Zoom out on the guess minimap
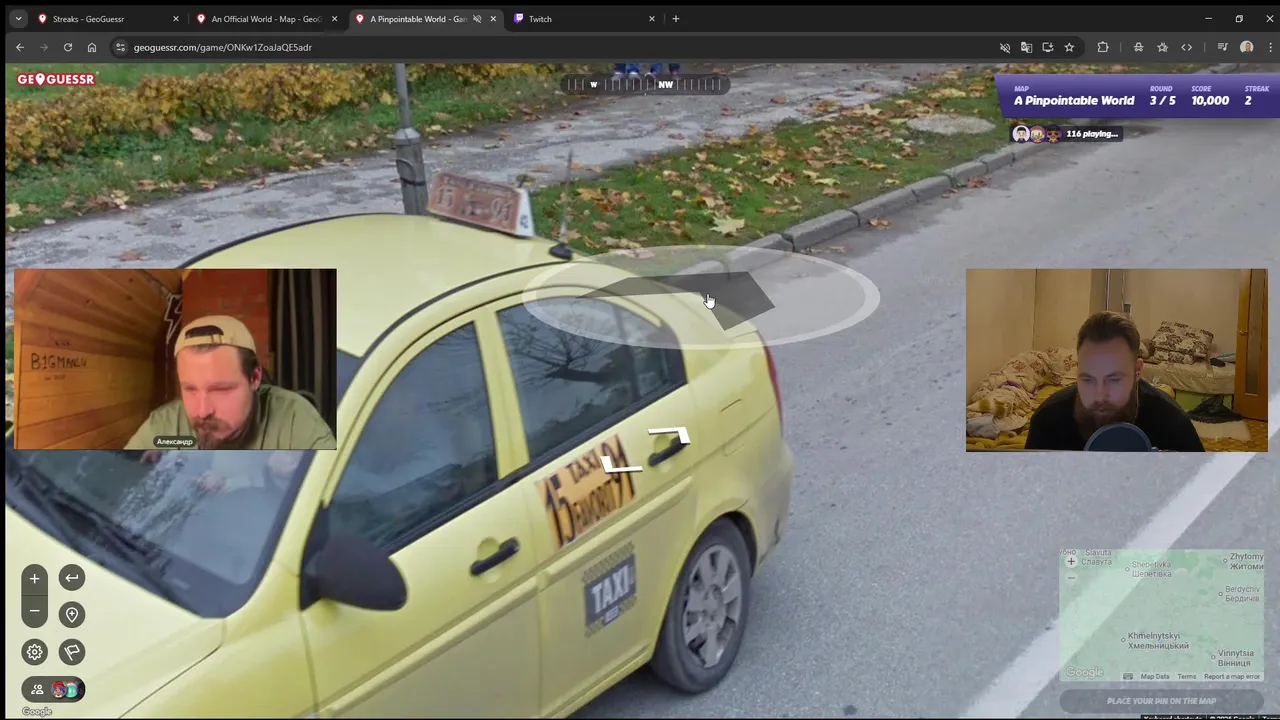 coord(1071,577)
